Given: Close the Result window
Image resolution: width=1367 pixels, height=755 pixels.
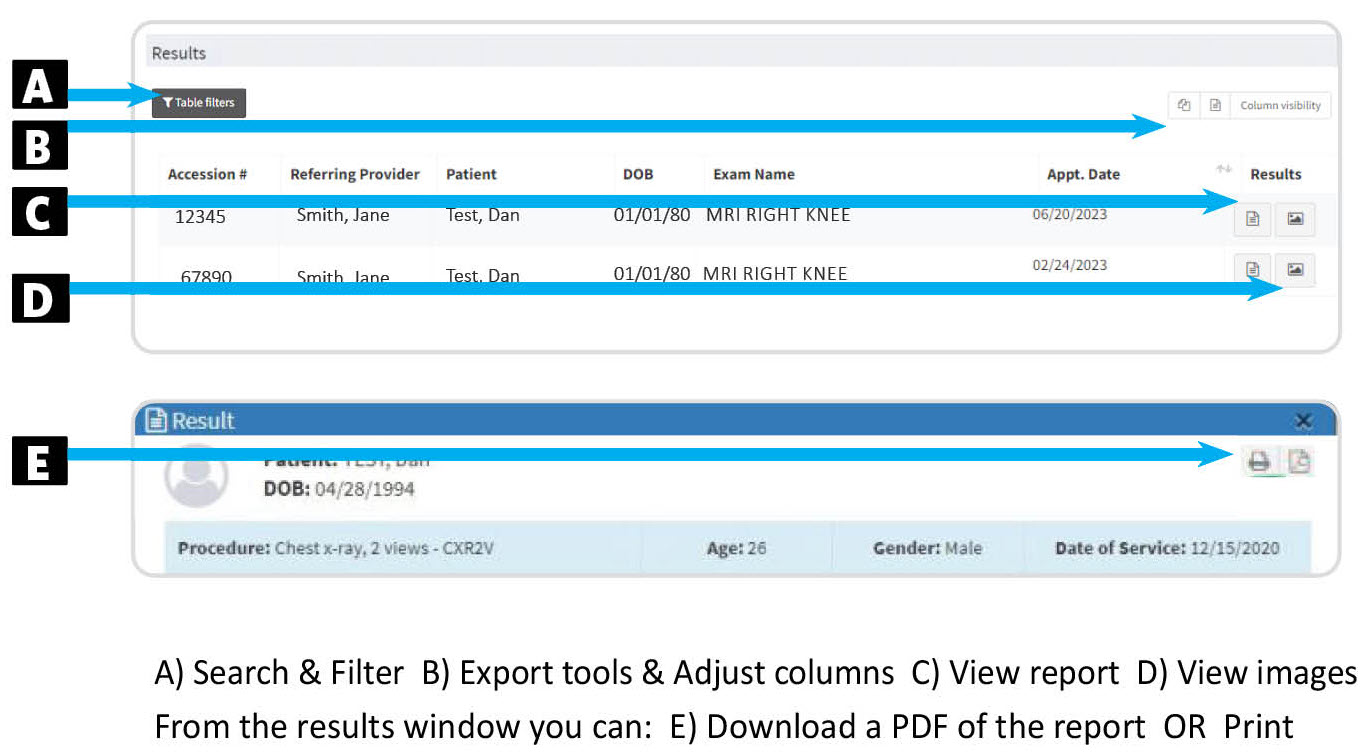Looking at the screenshot, I should 1303,421.
